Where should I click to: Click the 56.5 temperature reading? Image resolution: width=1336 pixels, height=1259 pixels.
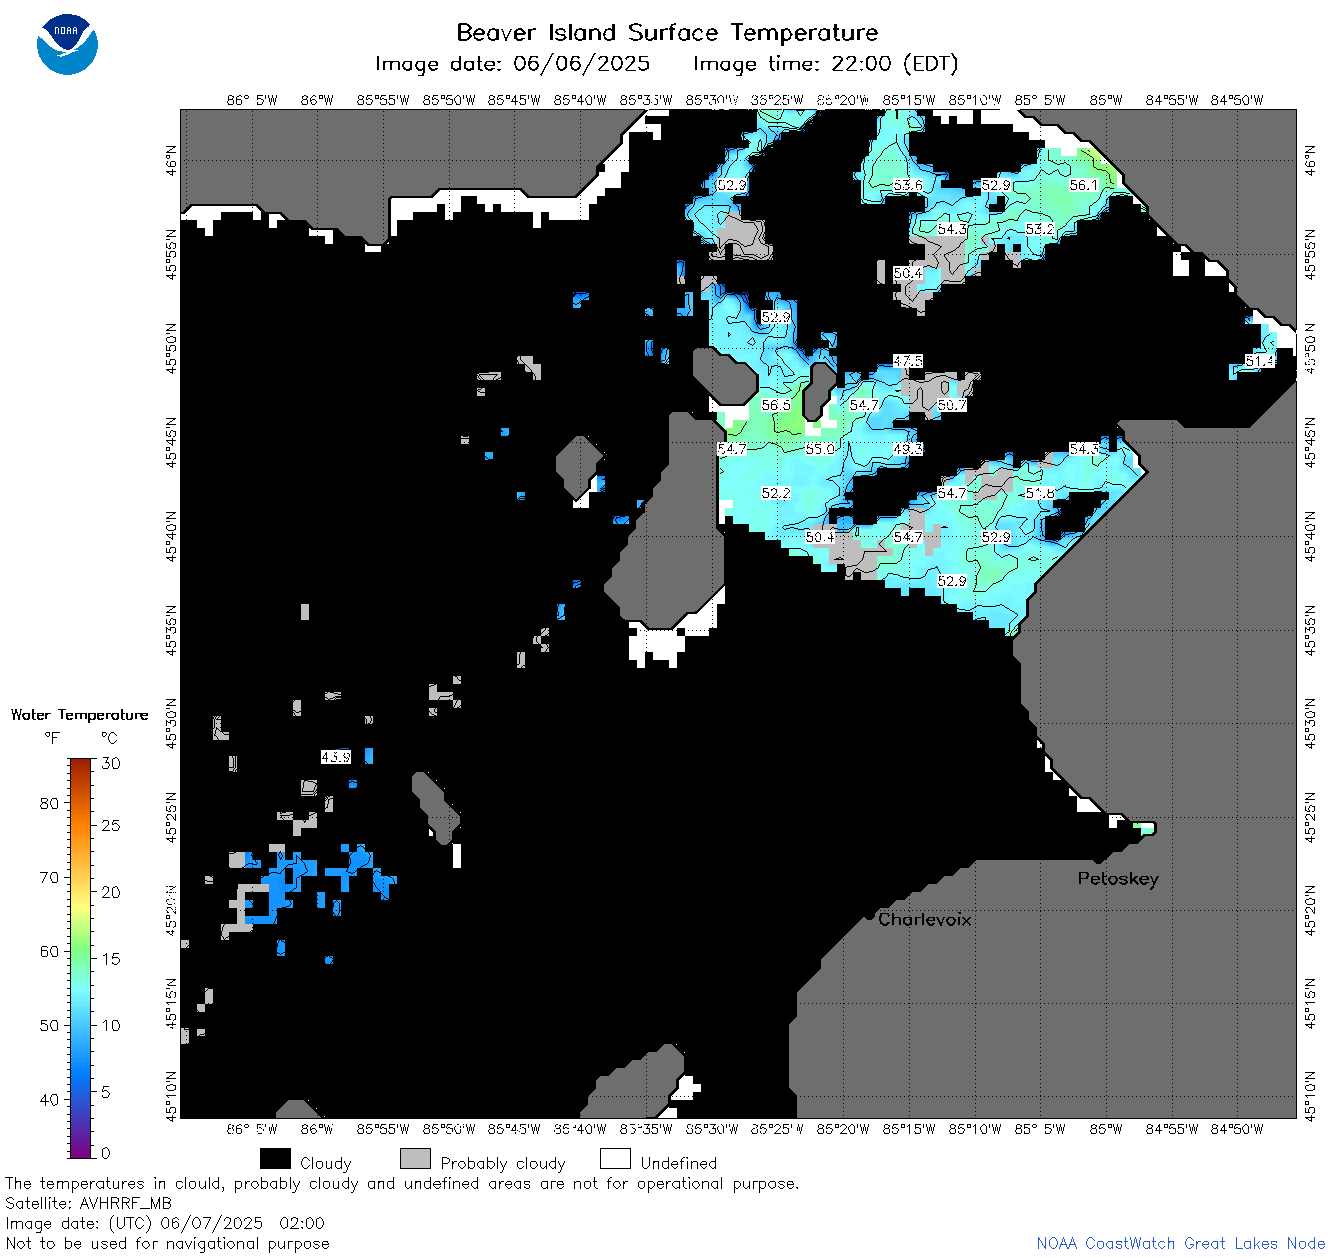pos(776,405)
